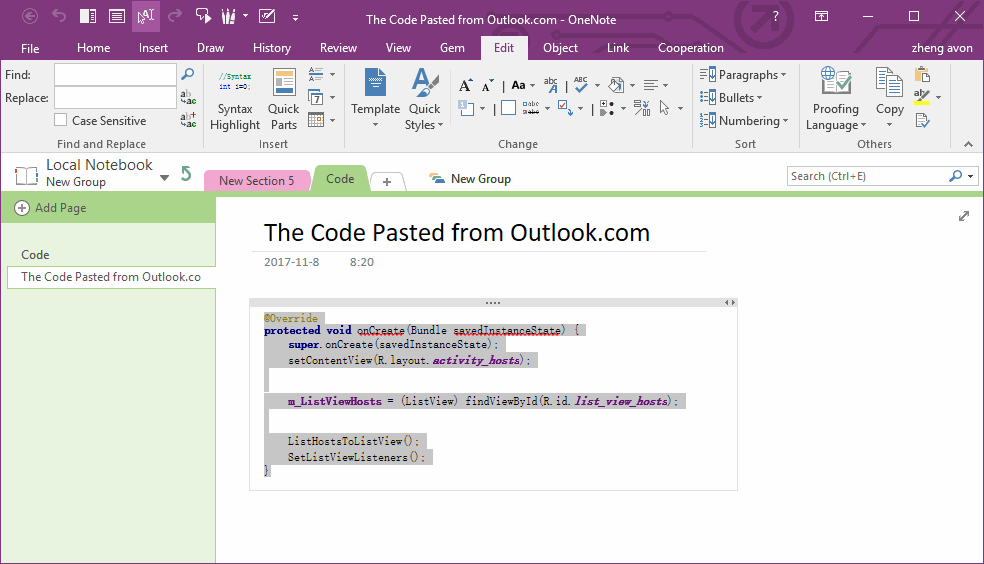
Task: Open the Cooperation tab
Action: coord(690,48)
